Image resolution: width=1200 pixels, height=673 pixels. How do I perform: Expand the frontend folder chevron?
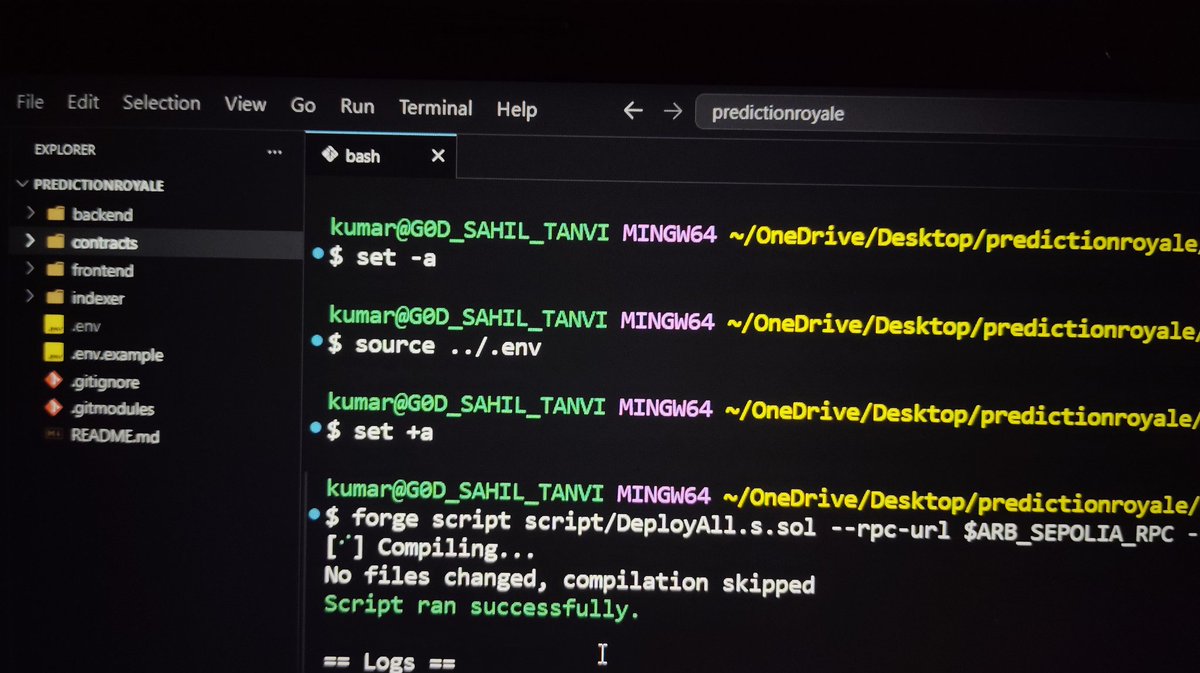pyautogui.click(x=29, y=269)
